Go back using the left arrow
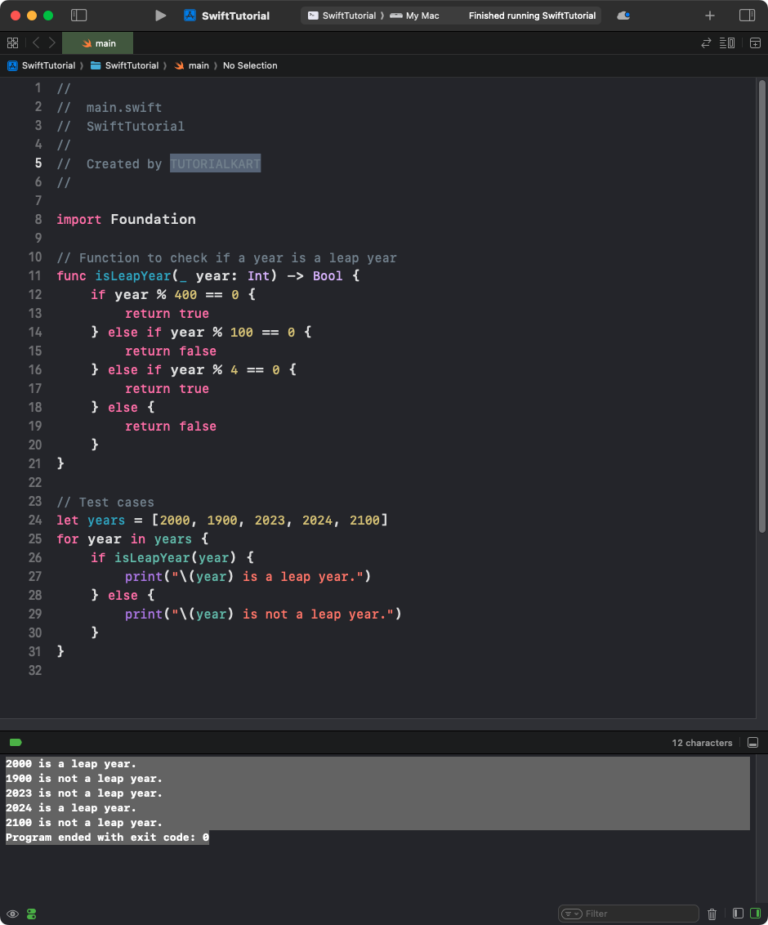This screenshot has height=925, width=768. (36, 43)
